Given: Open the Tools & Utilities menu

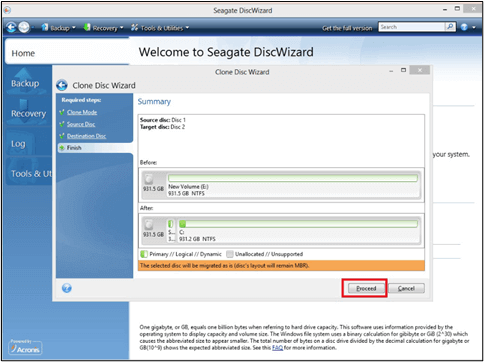Looking at the screenshot, I should click(160, 28).
